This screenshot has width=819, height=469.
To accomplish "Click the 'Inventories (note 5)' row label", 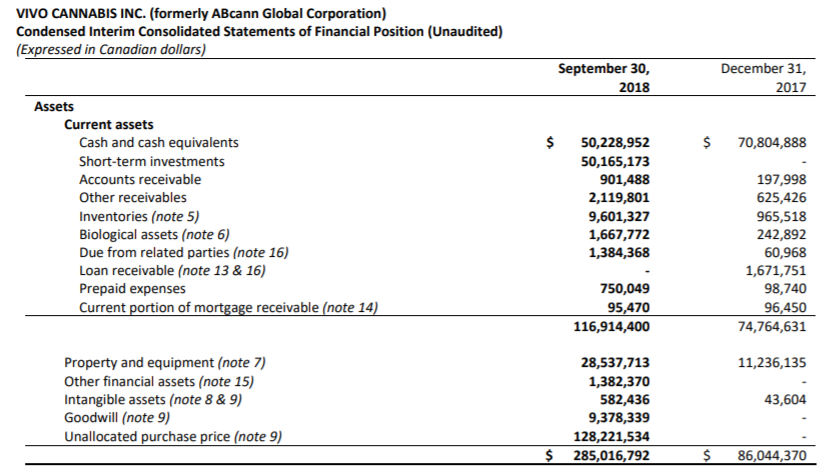I will (139, 216).
